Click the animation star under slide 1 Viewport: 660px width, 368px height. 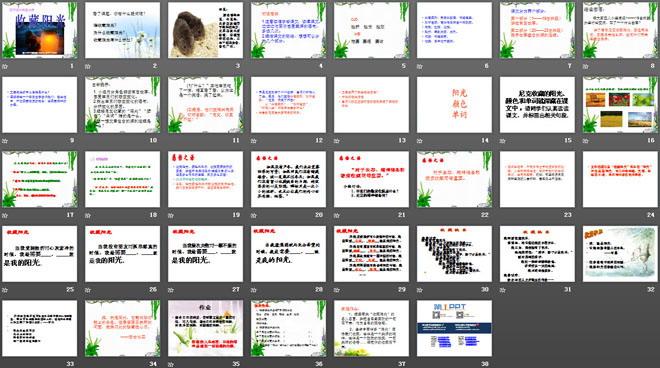[5, 66]
